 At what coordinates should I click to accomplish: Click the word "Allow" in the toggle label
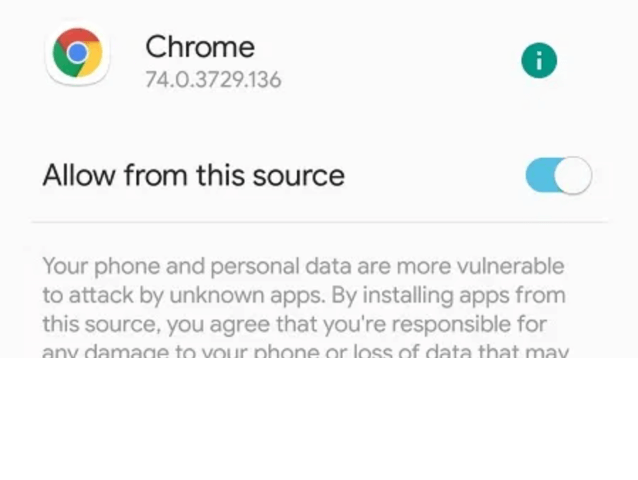pos(78,176)
